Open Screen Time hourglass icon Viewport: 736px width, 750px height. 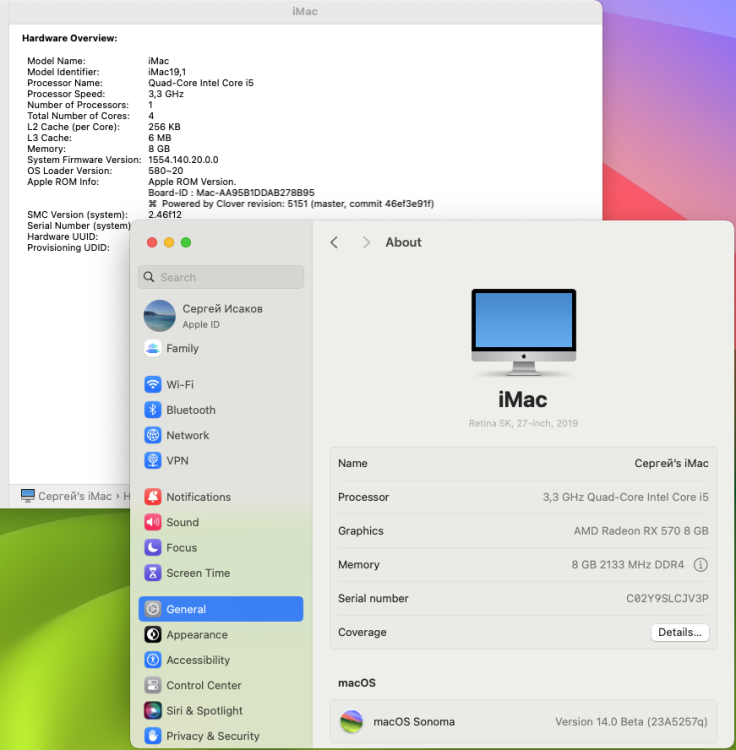[x=153, y=573]
